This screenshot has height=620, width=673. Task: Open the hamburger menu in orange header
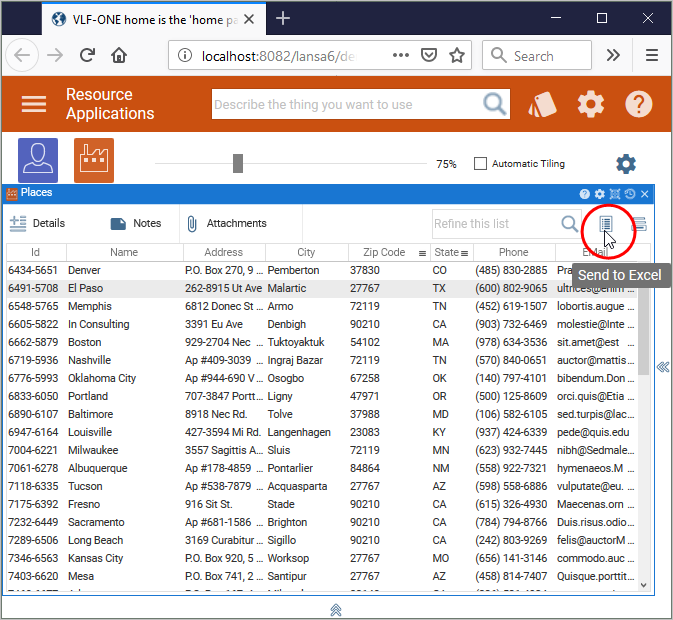click(34, 104)
